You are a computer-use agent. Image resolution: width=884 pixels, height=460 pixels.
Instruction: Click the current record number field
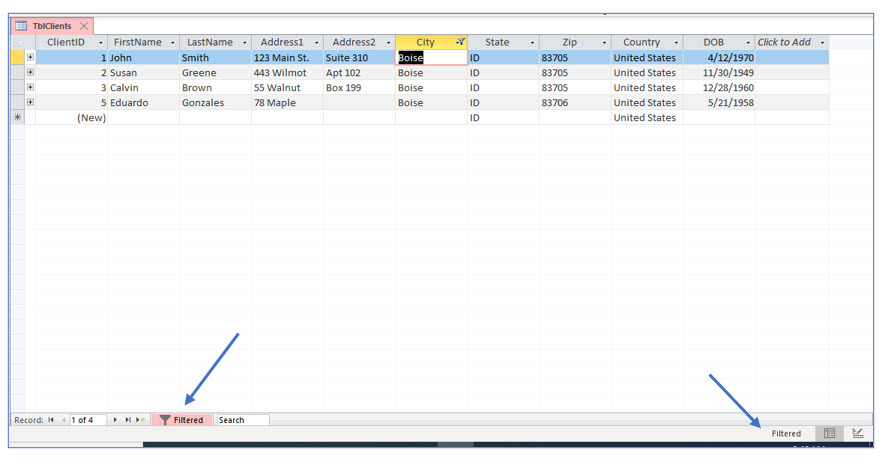[87, 420]
